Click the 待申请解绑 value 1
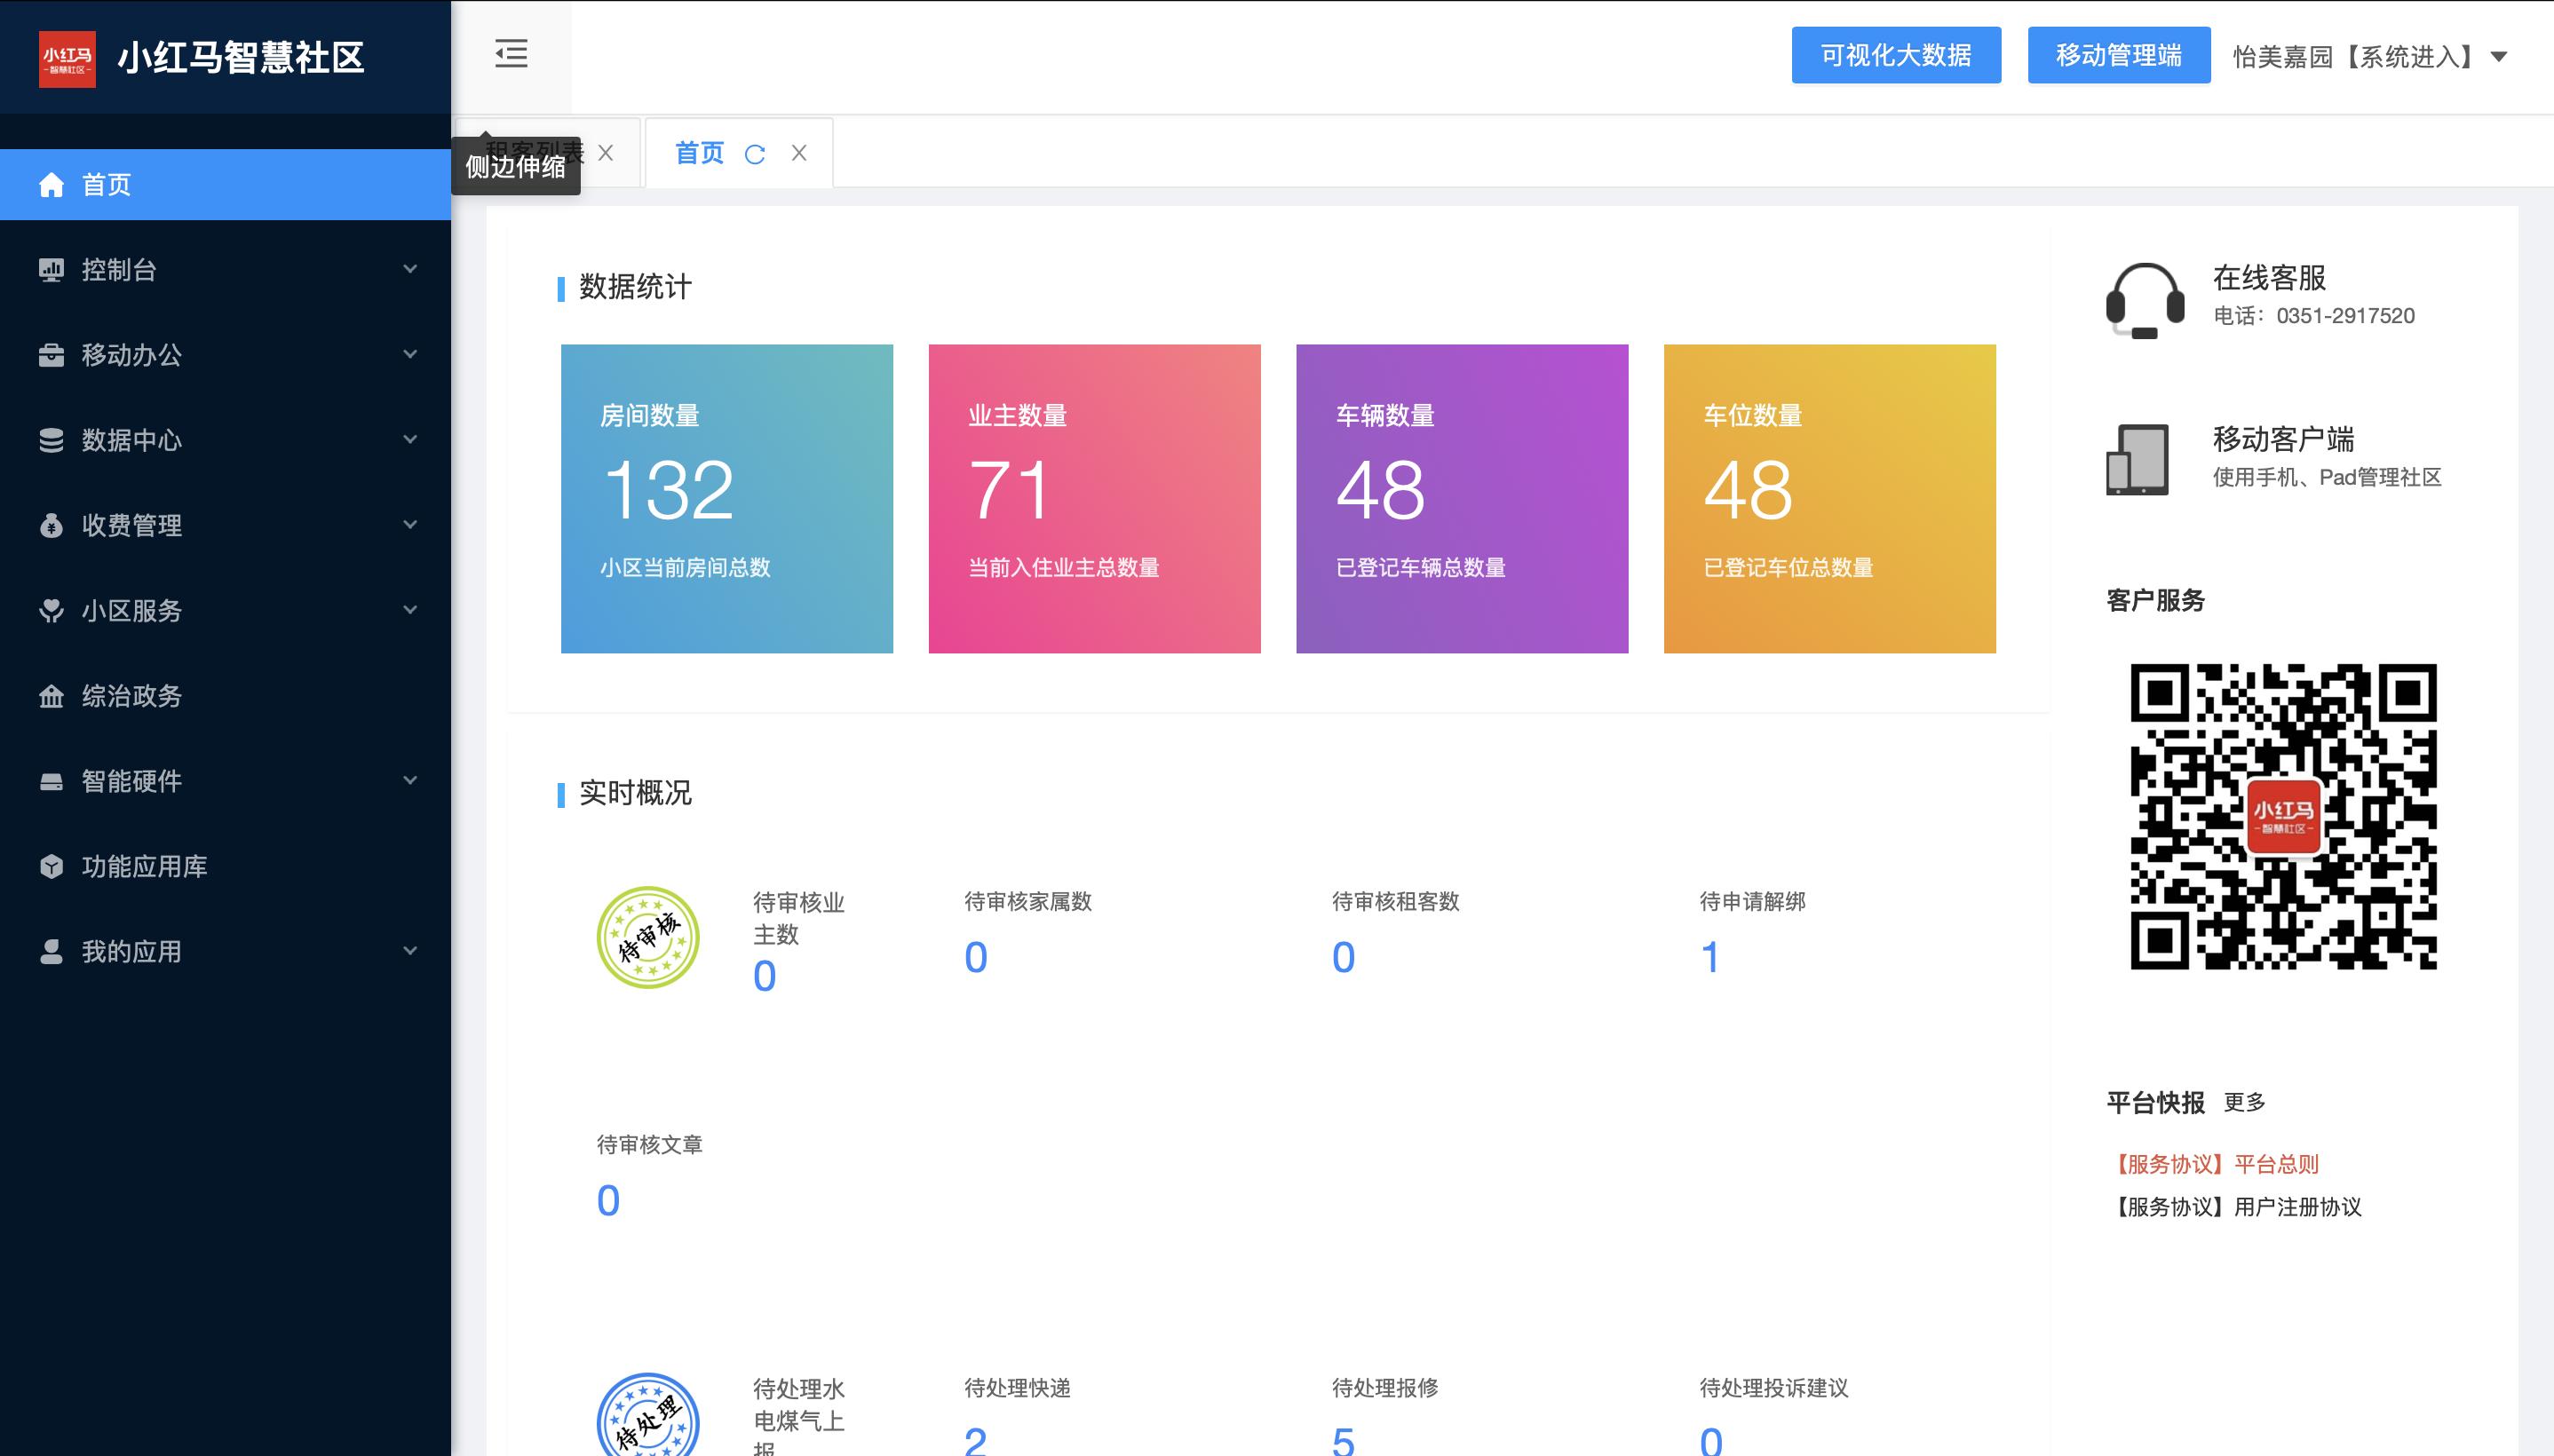2554x1456 pixels. pyautogui.click(x=1711, y=958)
